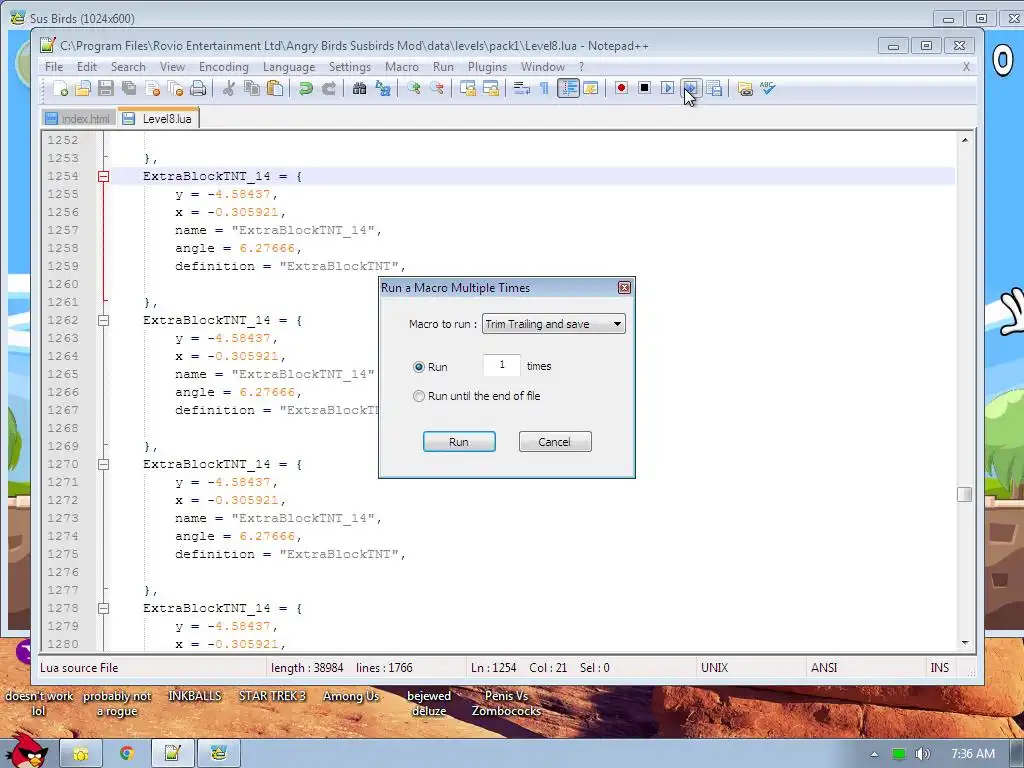The width and height of the screenshot is (1024, 768).
Task: Click the Zoom In magnifier icon
Action: point(413,88)
